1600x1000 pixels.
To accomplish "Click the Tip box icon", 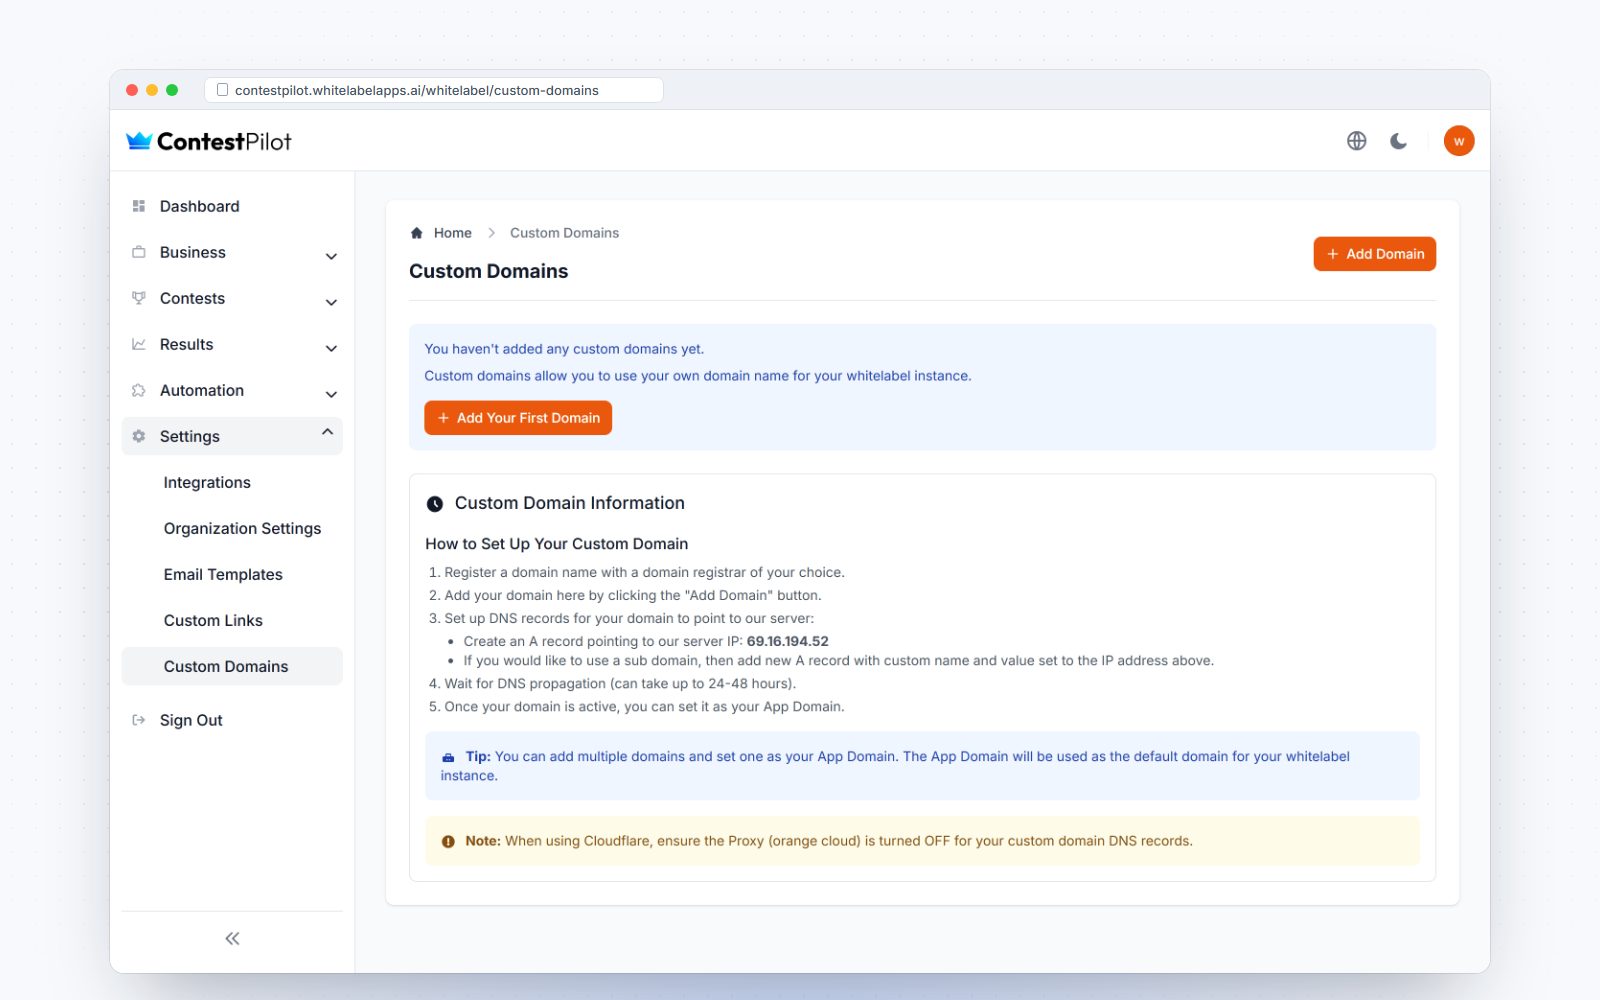I will [x=448, y=757].
